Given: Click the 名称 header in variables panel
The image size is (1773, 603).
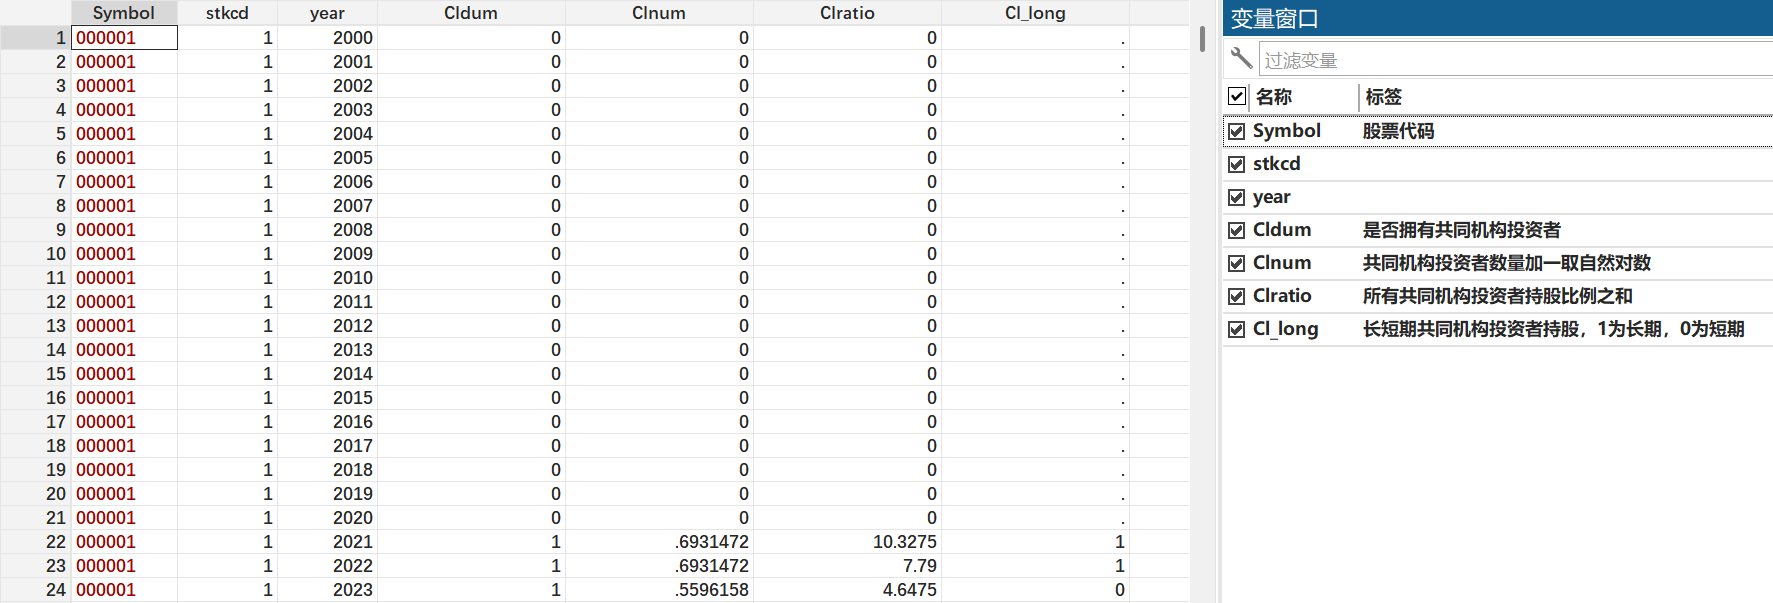Looking at the screenshot, I should (x=1274, y=97).
